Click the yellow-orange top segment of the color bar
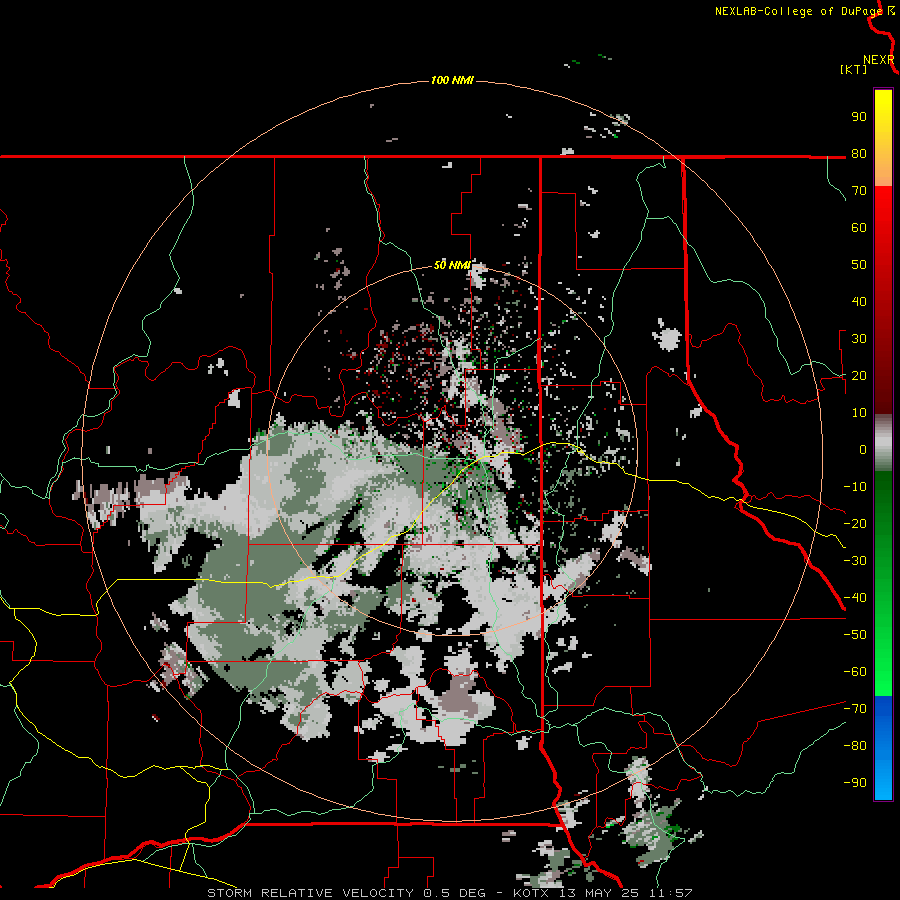 (x=883, y=138)
